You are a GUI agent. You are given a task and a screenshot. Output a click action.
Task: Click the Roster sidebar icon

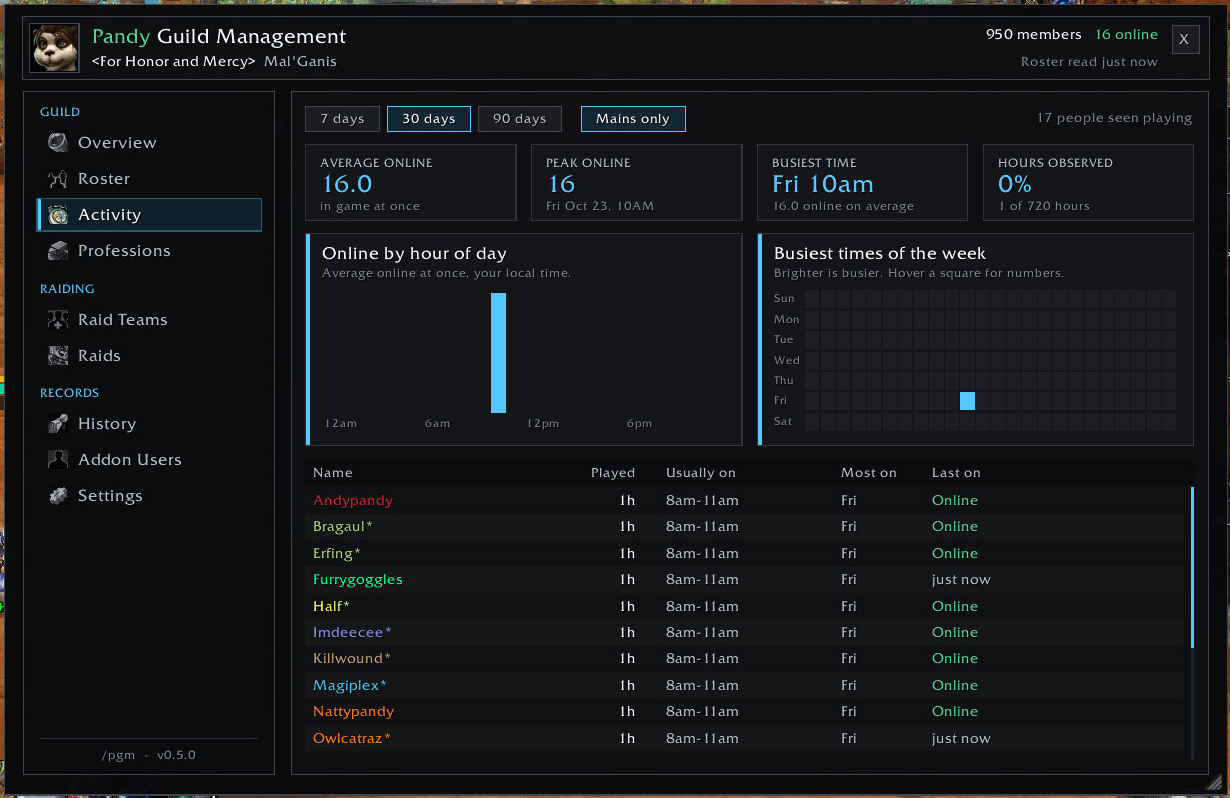tap(59, 178)
